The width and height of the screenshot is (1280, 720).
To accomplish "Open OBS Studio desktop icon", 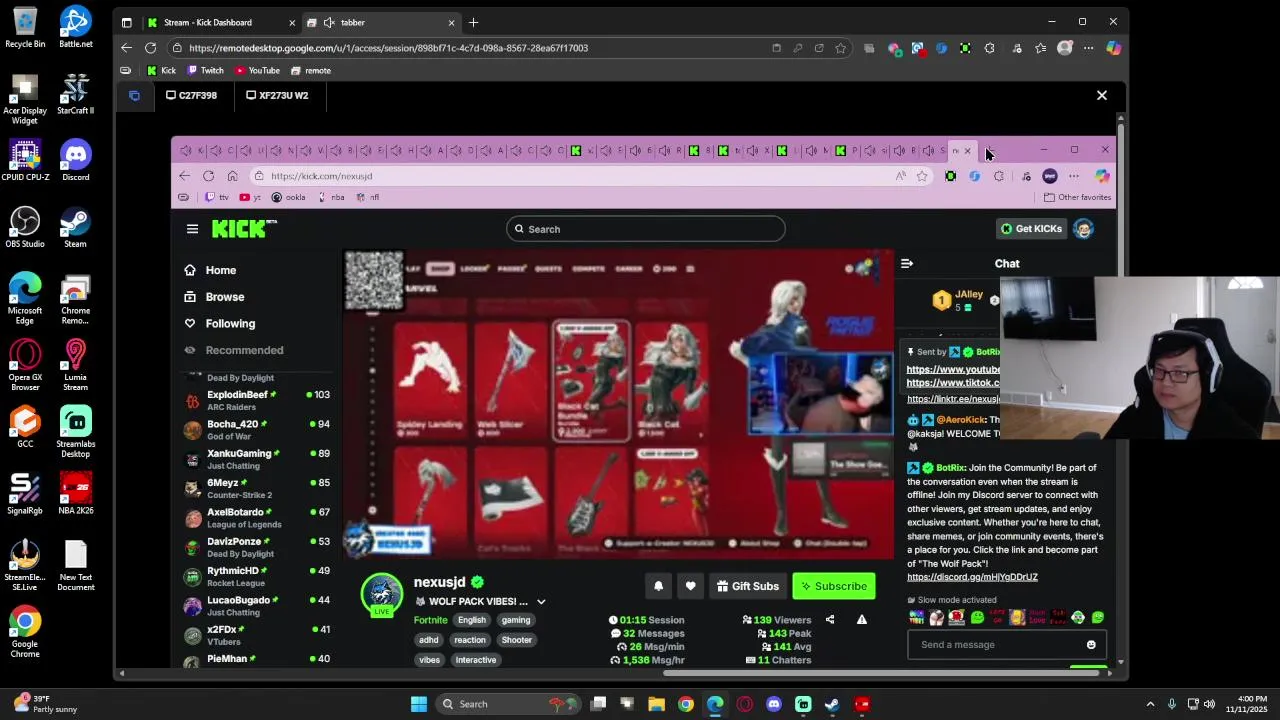I will [x=25, y=227].
